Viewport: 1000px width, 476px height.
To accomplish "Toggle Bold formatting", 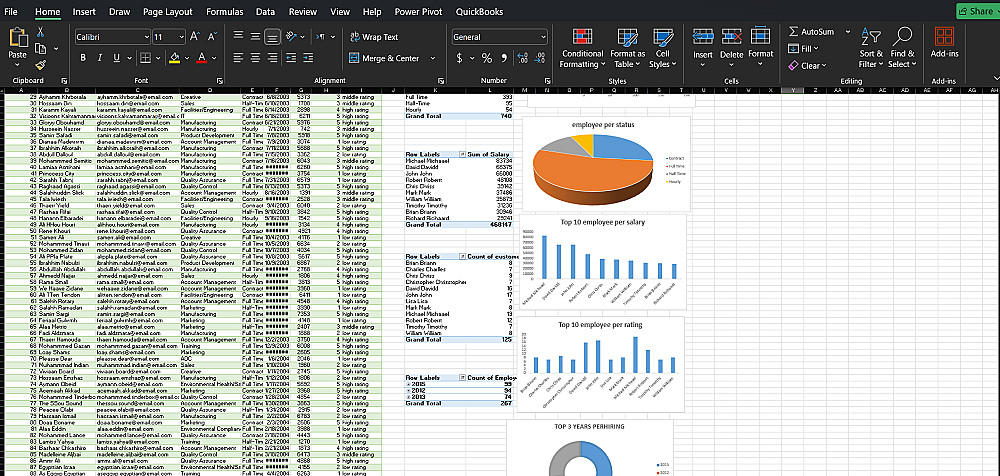I will pyautogui.click(x=81, y=59).
